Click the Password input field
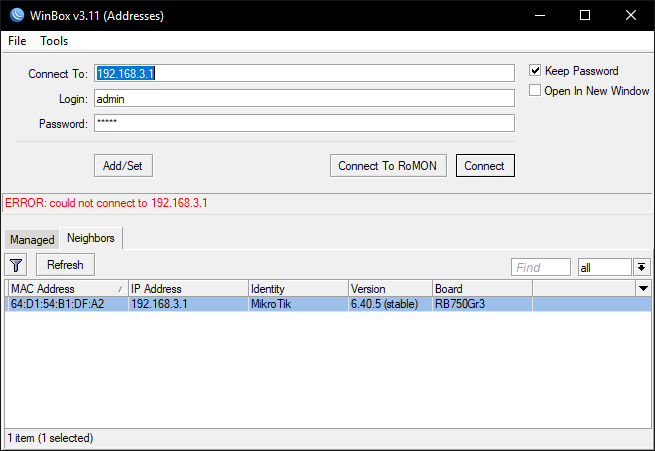Image resolution: width=655 pixels, height=451 pixels. point(304,123)
